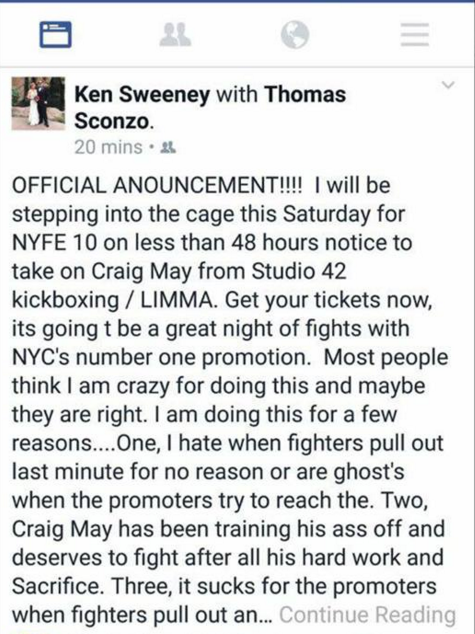Click Continue Reading to expand the post

(367, 615)
